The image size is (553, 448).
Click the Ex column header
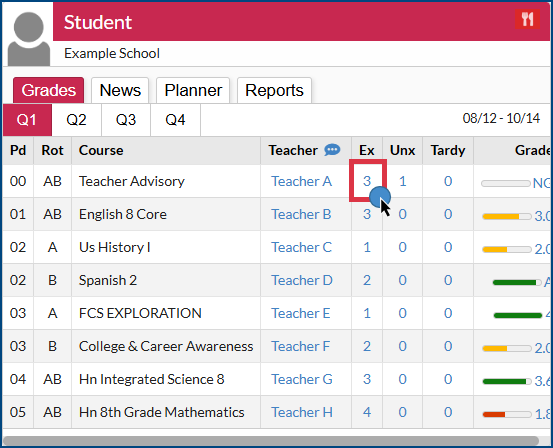pos(367,150)
